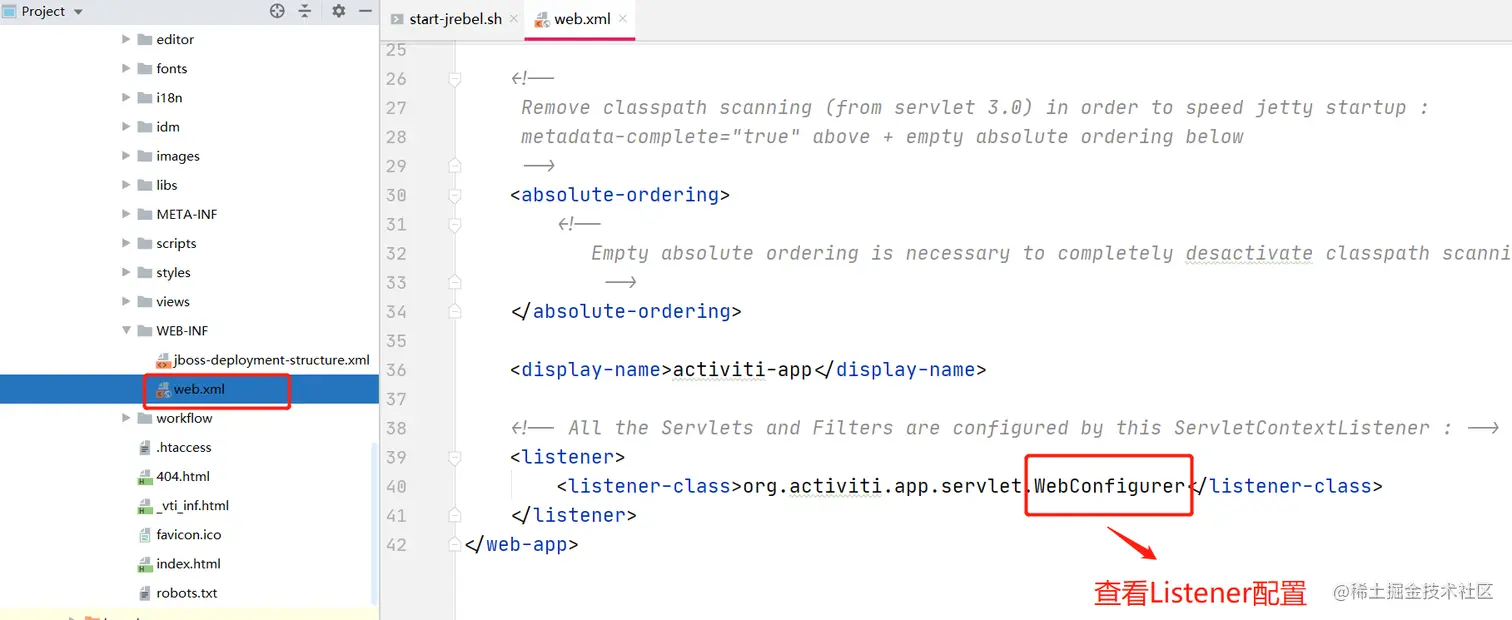Click the display-name value activiti-app
The height and width of the screenshot is (620, 1512).
[x=743, y=370]
